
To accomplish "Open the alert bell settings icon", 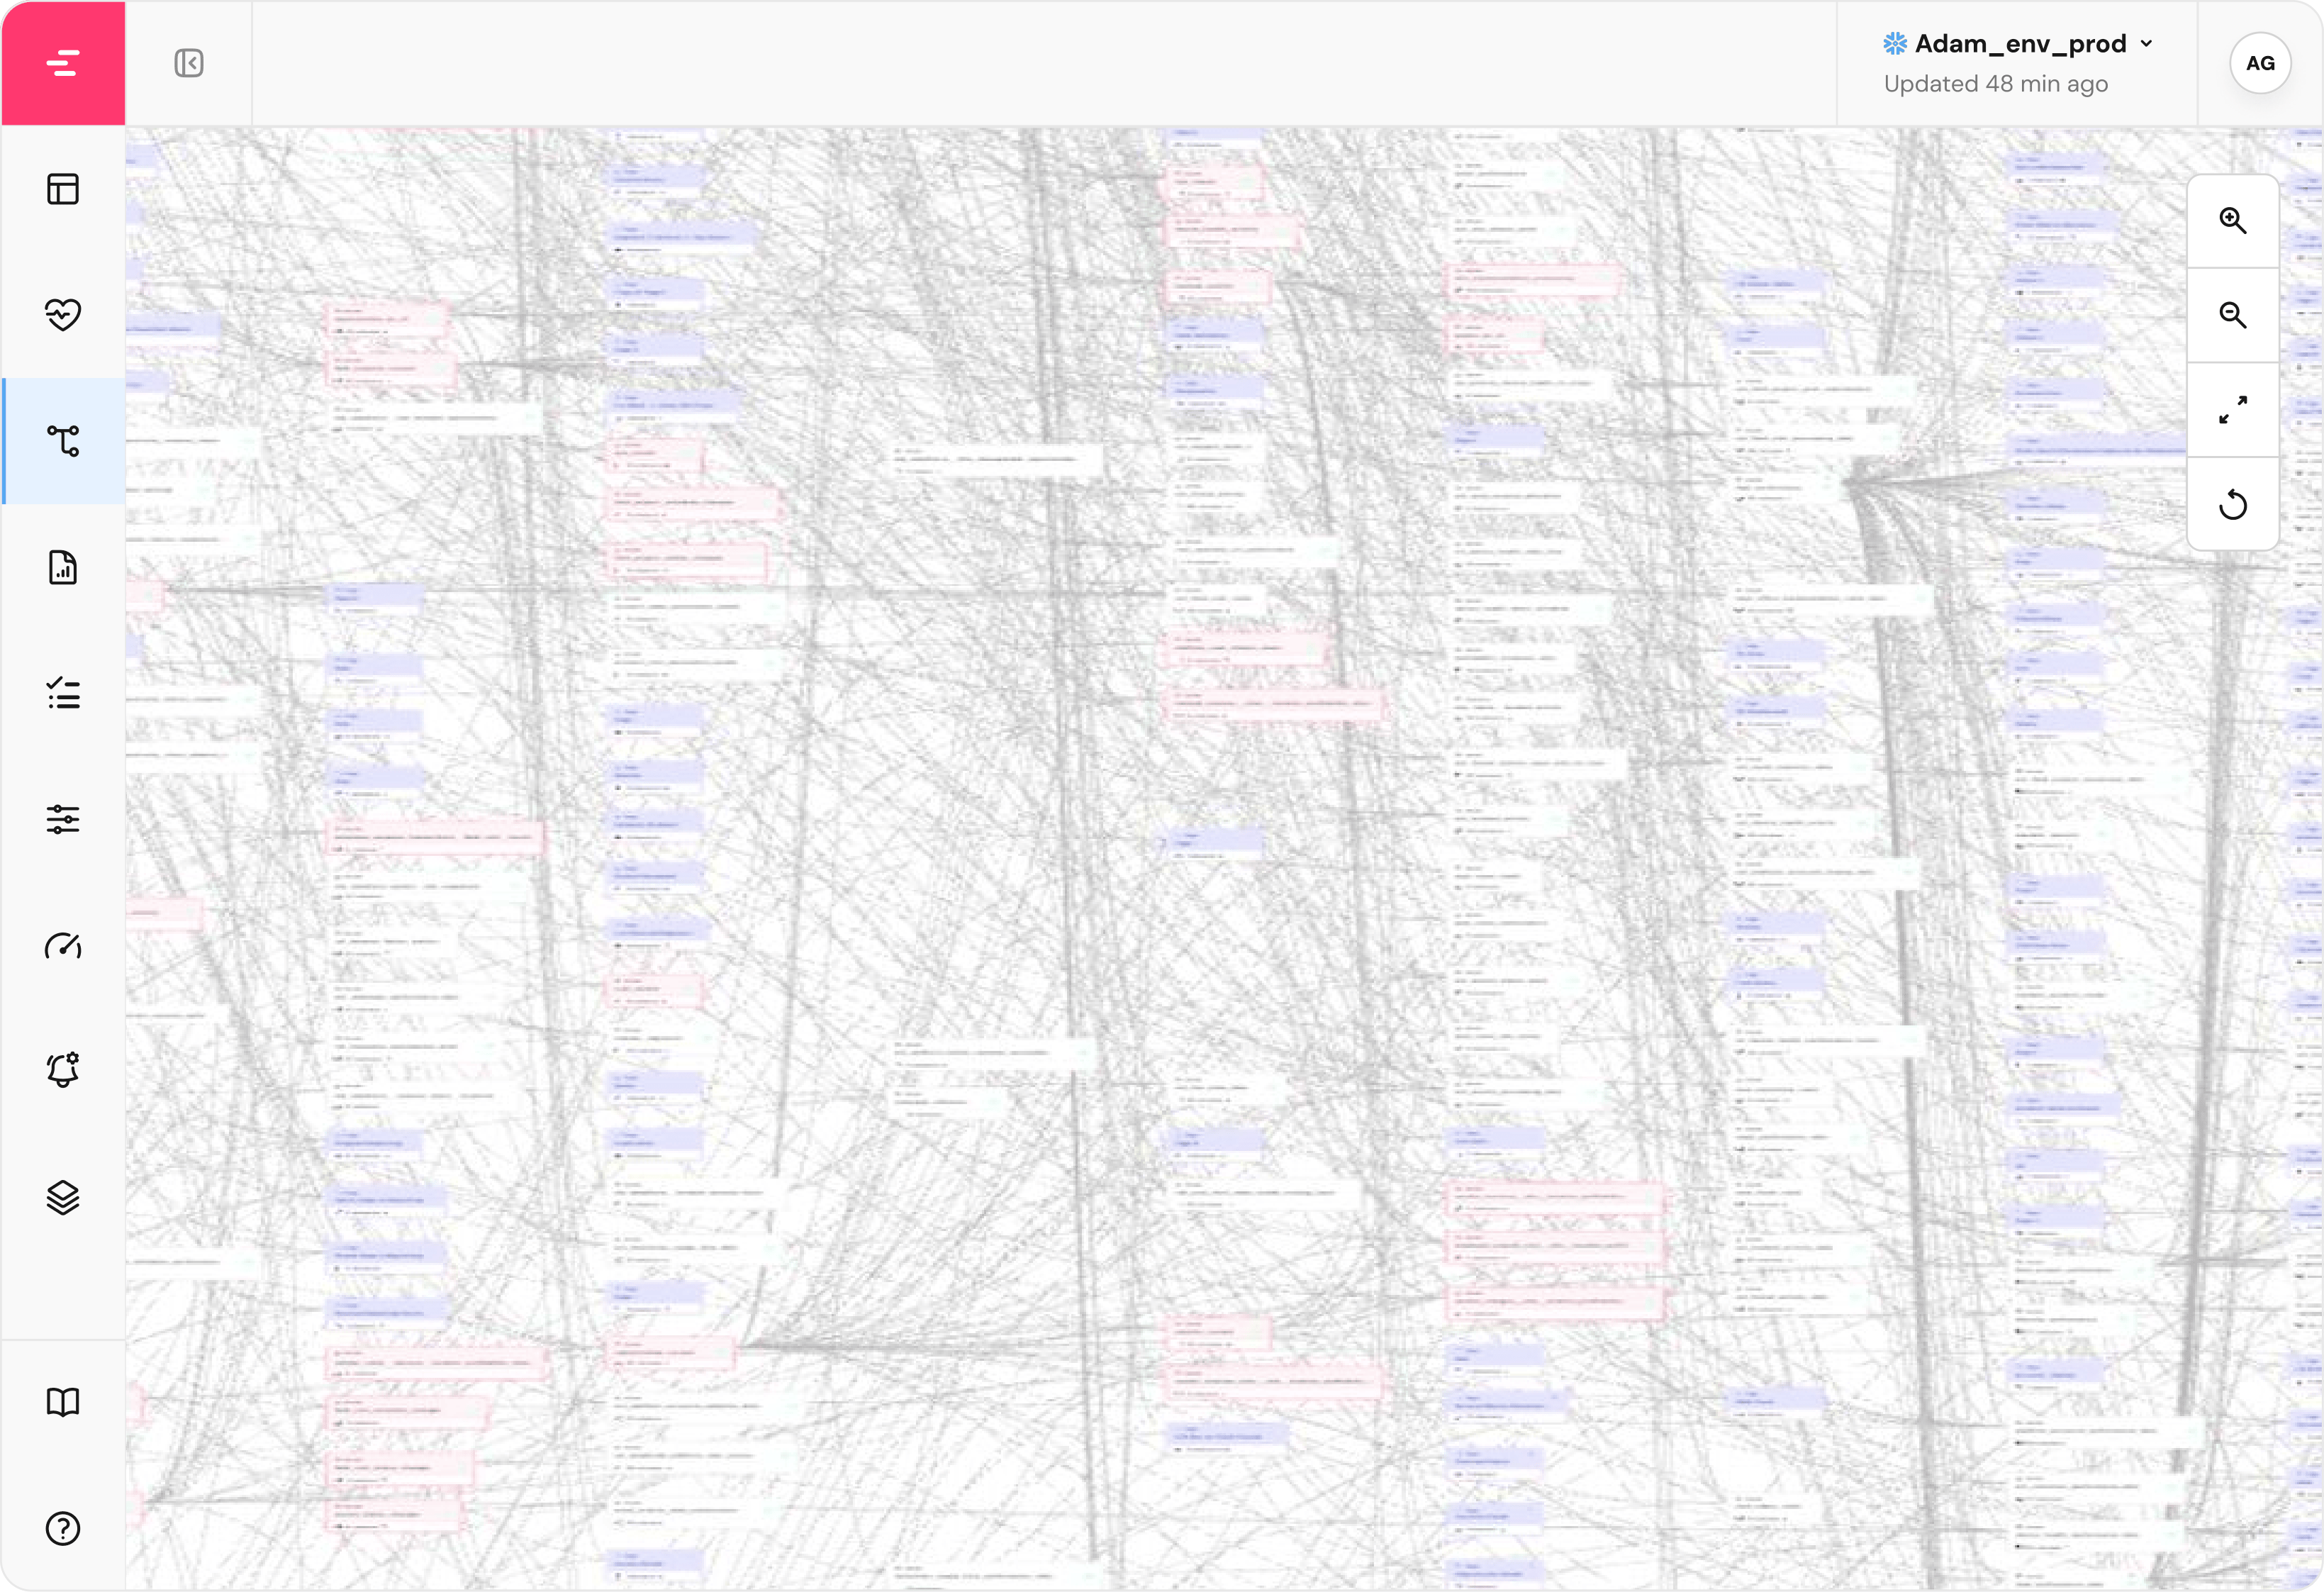I will point(63,1071).
